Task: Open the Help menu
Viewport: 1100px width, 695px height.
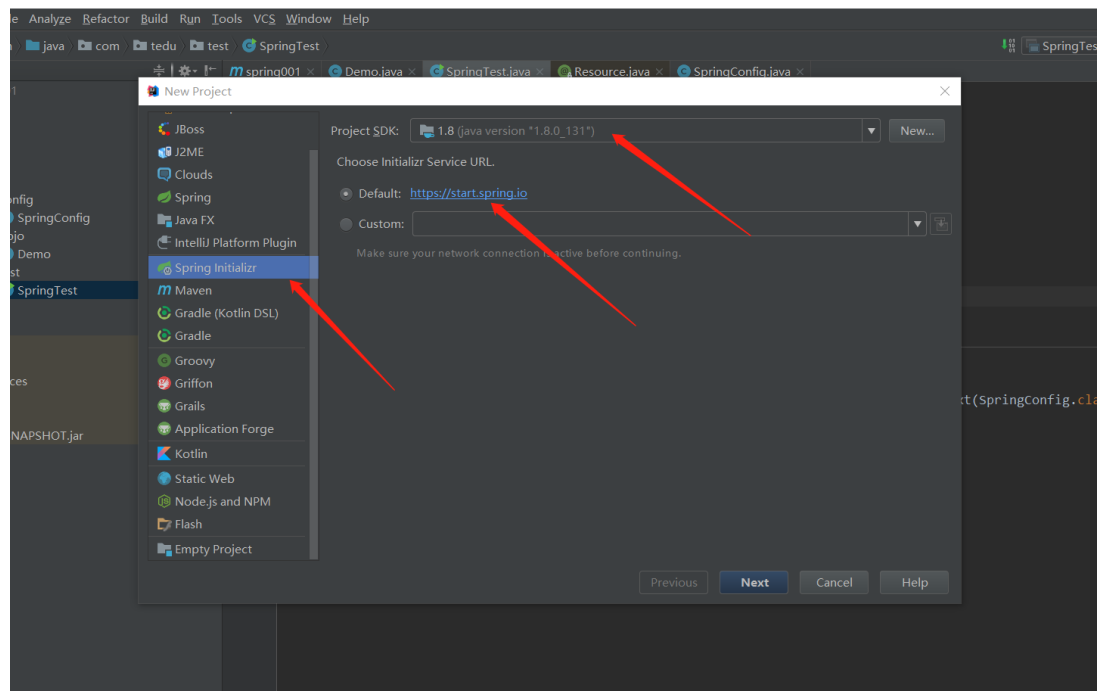Action: [356, 19]
